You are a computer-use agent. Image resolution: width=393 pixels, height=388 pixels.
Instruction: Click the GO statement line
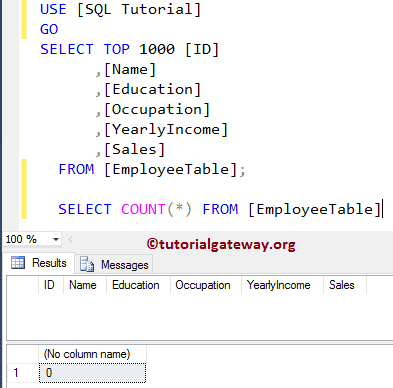(49, 29)
